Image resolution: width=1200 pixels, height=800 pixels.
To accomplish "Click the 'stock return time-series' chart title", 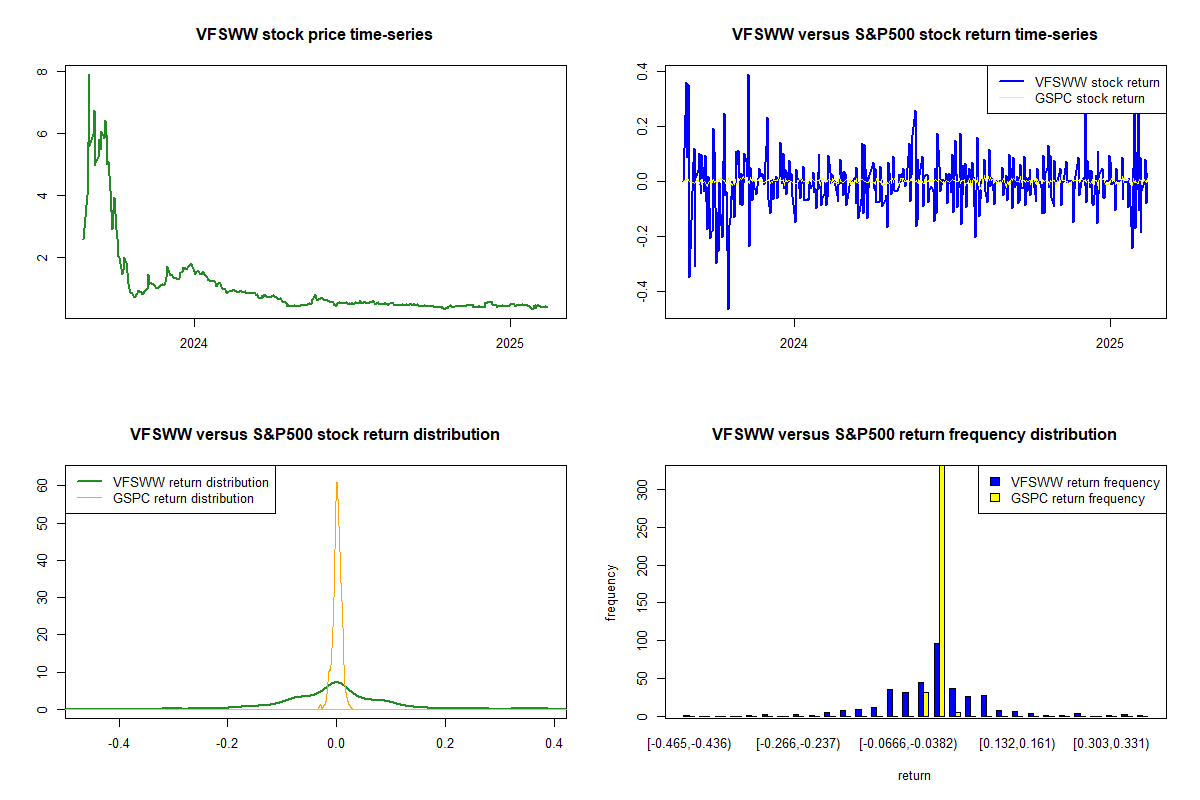I will (x=914, y=35).
